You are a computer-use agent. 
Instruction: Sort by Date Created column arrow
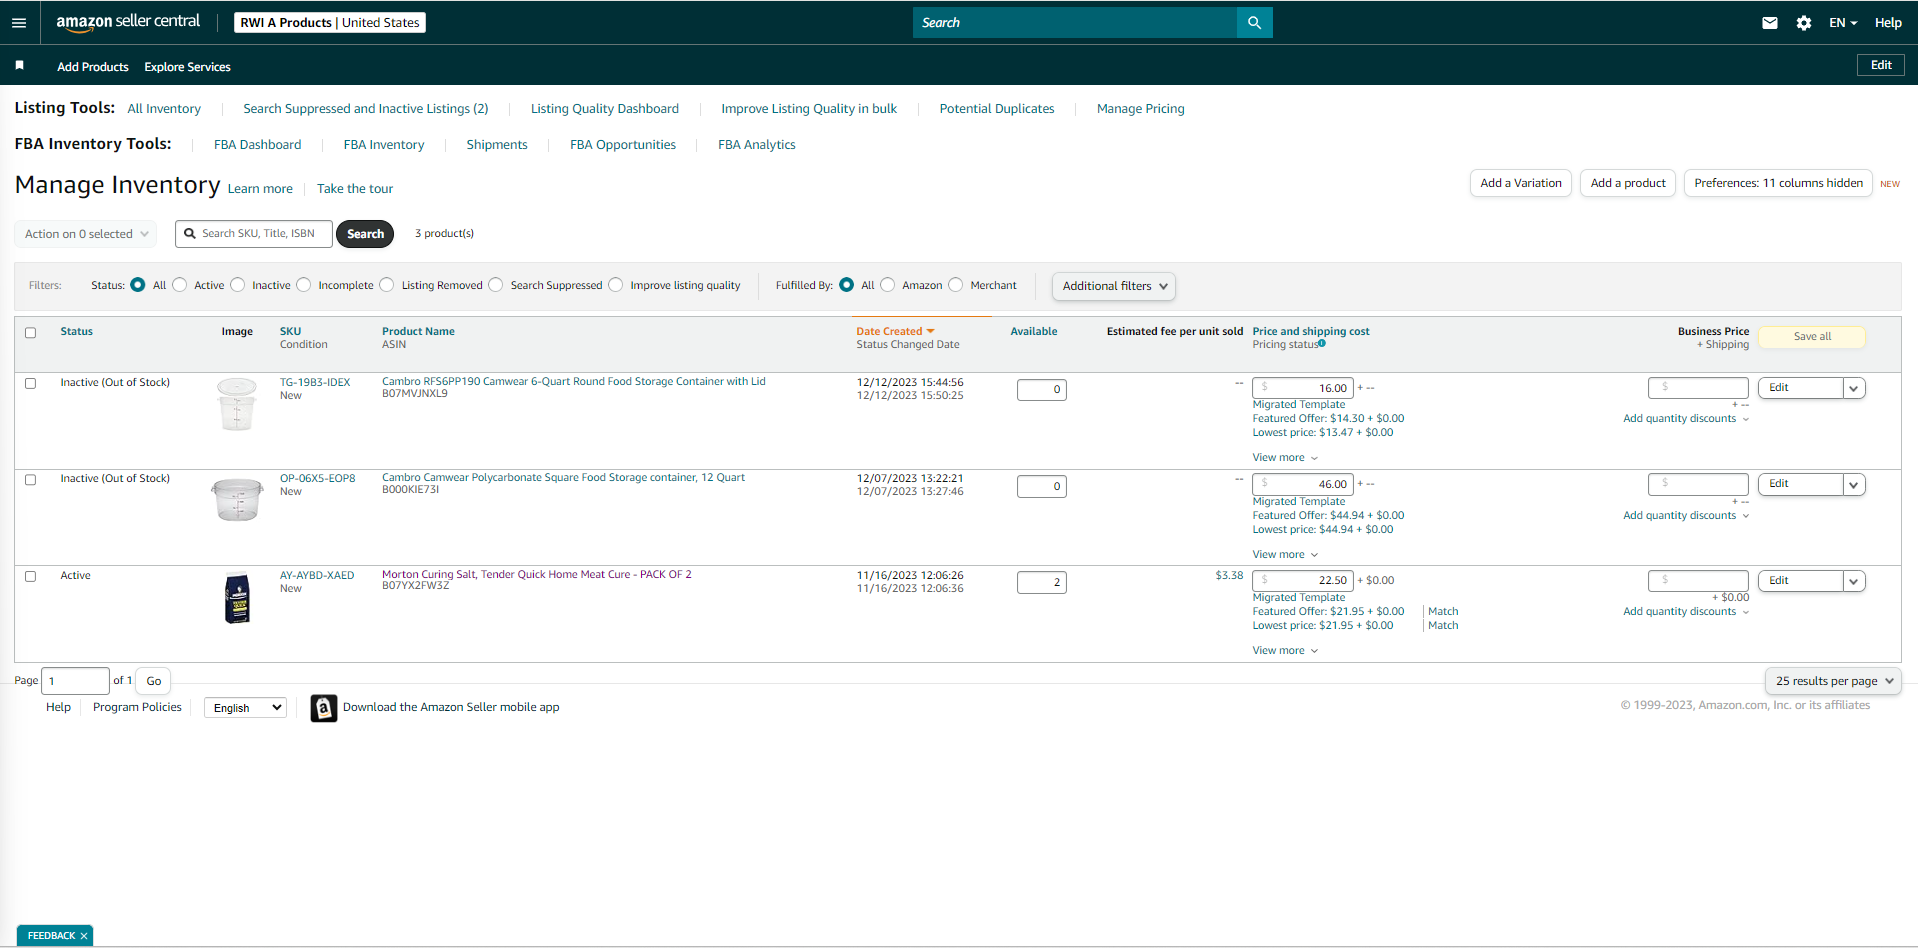click(x=930, y=332)
